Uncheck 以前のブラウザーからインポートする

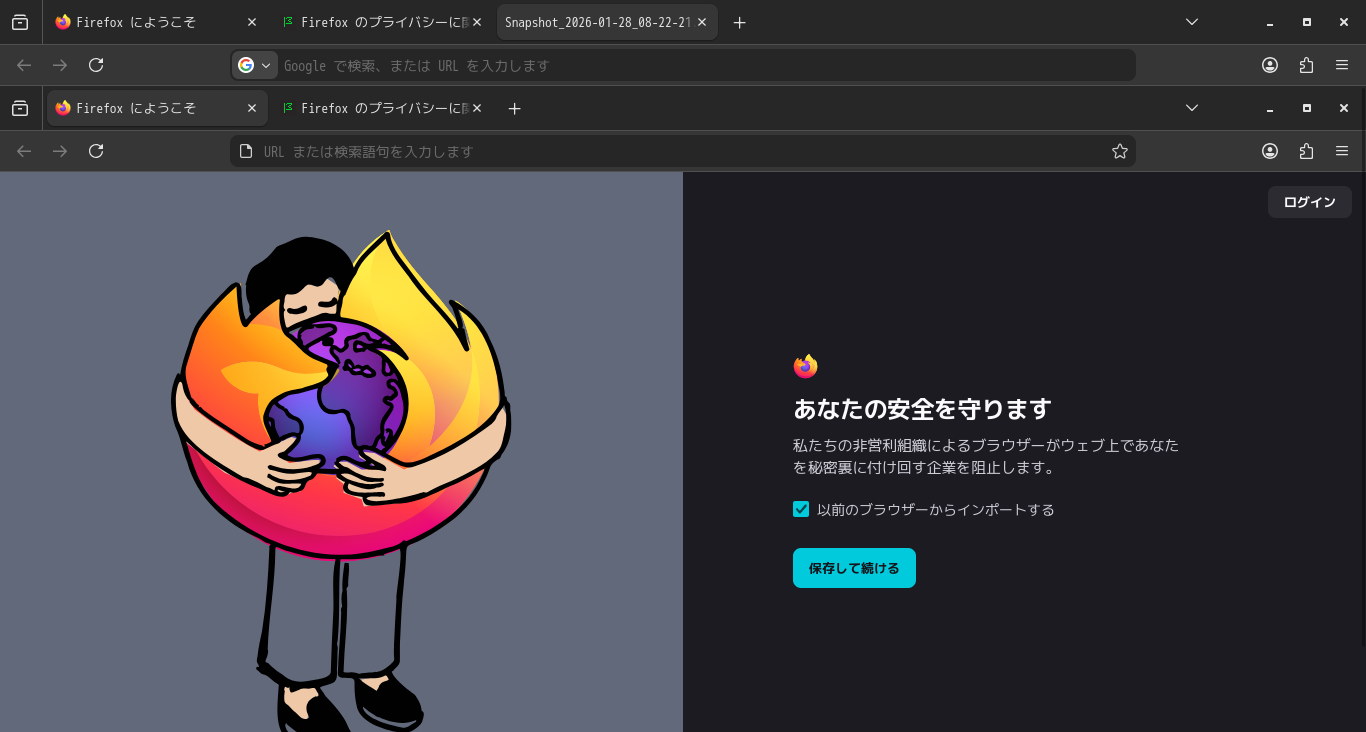801,509
